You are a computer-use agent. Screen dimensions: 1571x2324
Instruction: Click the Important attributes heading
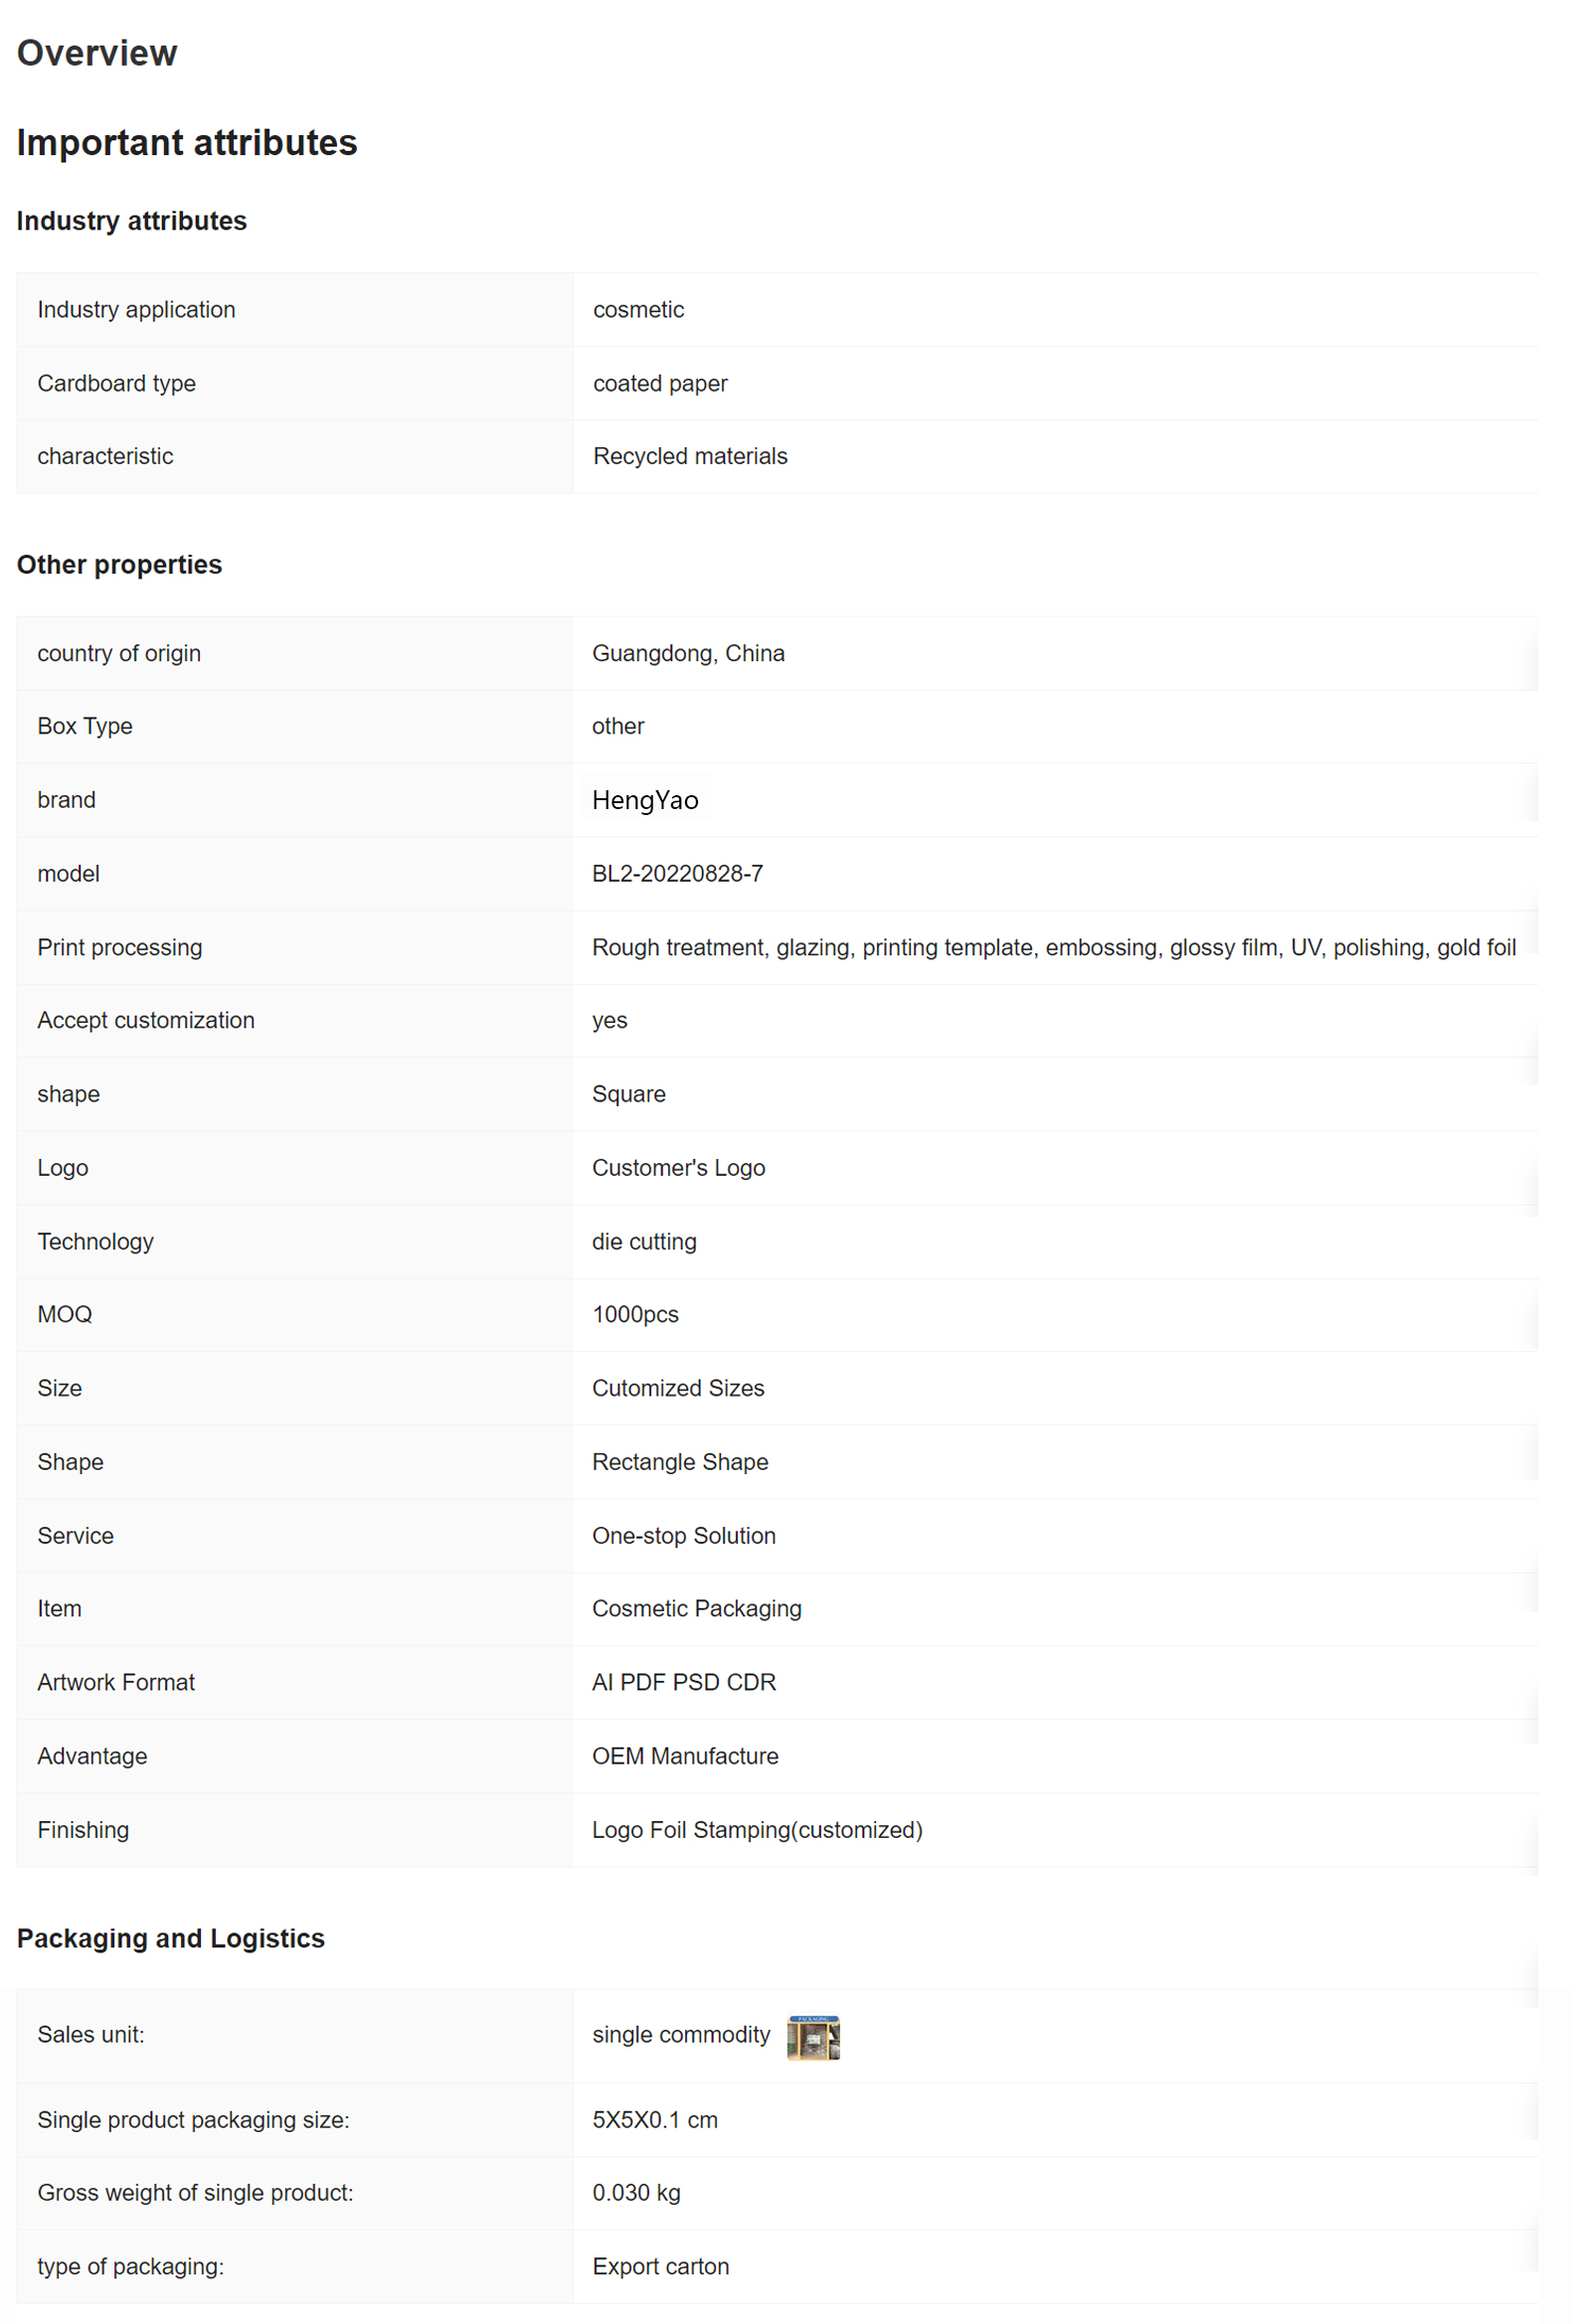[187, 143]
